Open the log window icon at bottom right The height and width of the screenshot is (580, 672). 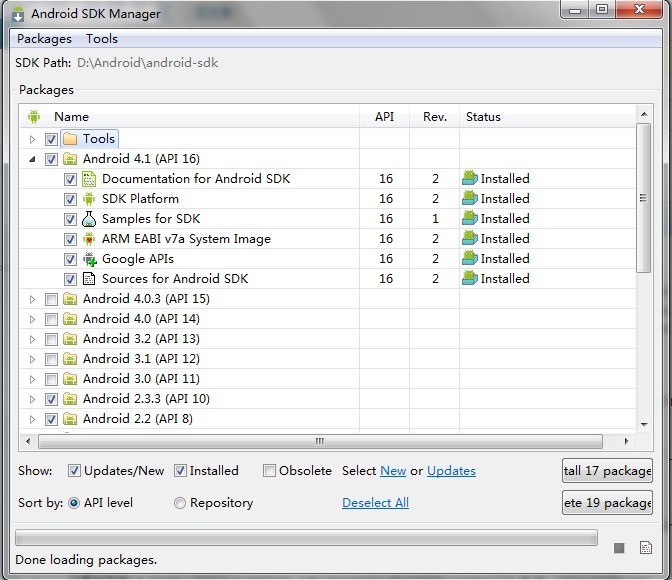click(x=646, y=548)
